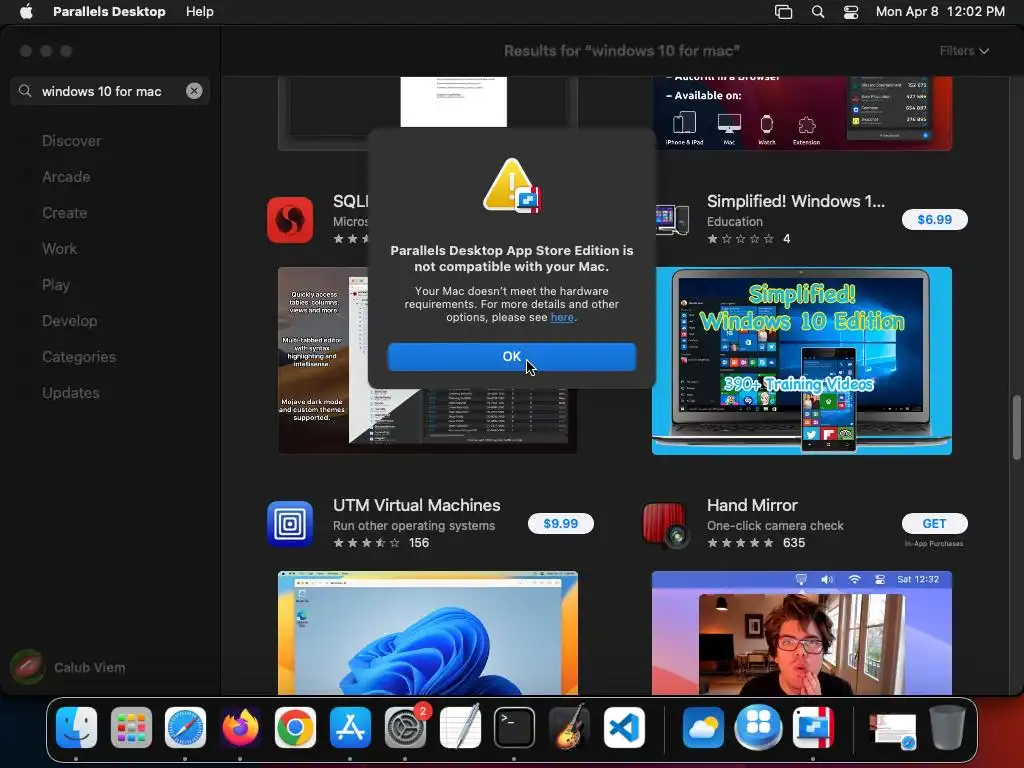Go to the Categories section
1024x768 pixels.
click(x=79, y=357)
